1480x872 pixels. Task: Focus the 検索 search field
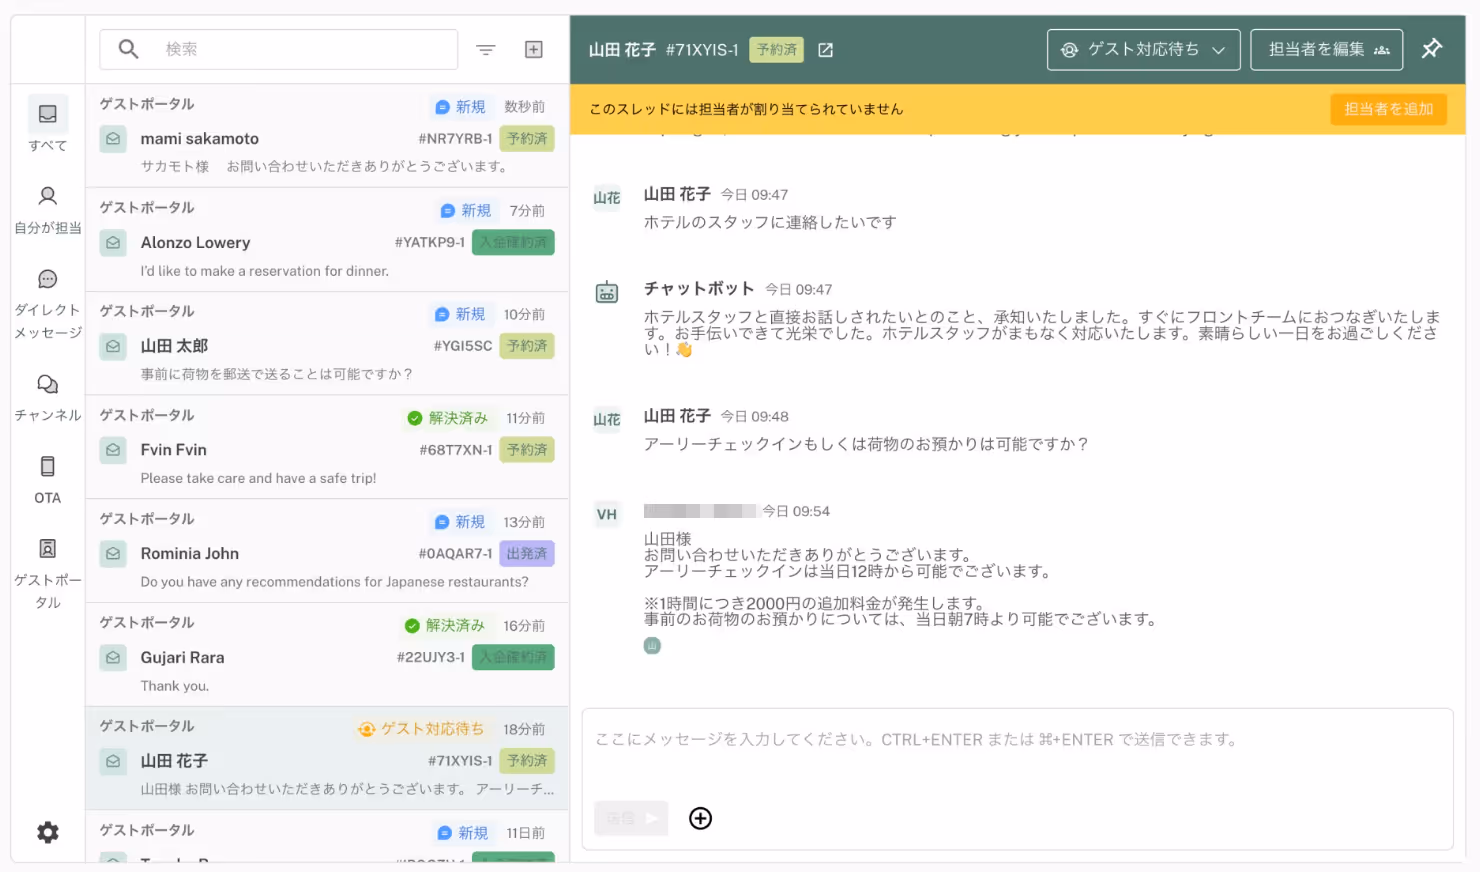(x=279, y=49)
